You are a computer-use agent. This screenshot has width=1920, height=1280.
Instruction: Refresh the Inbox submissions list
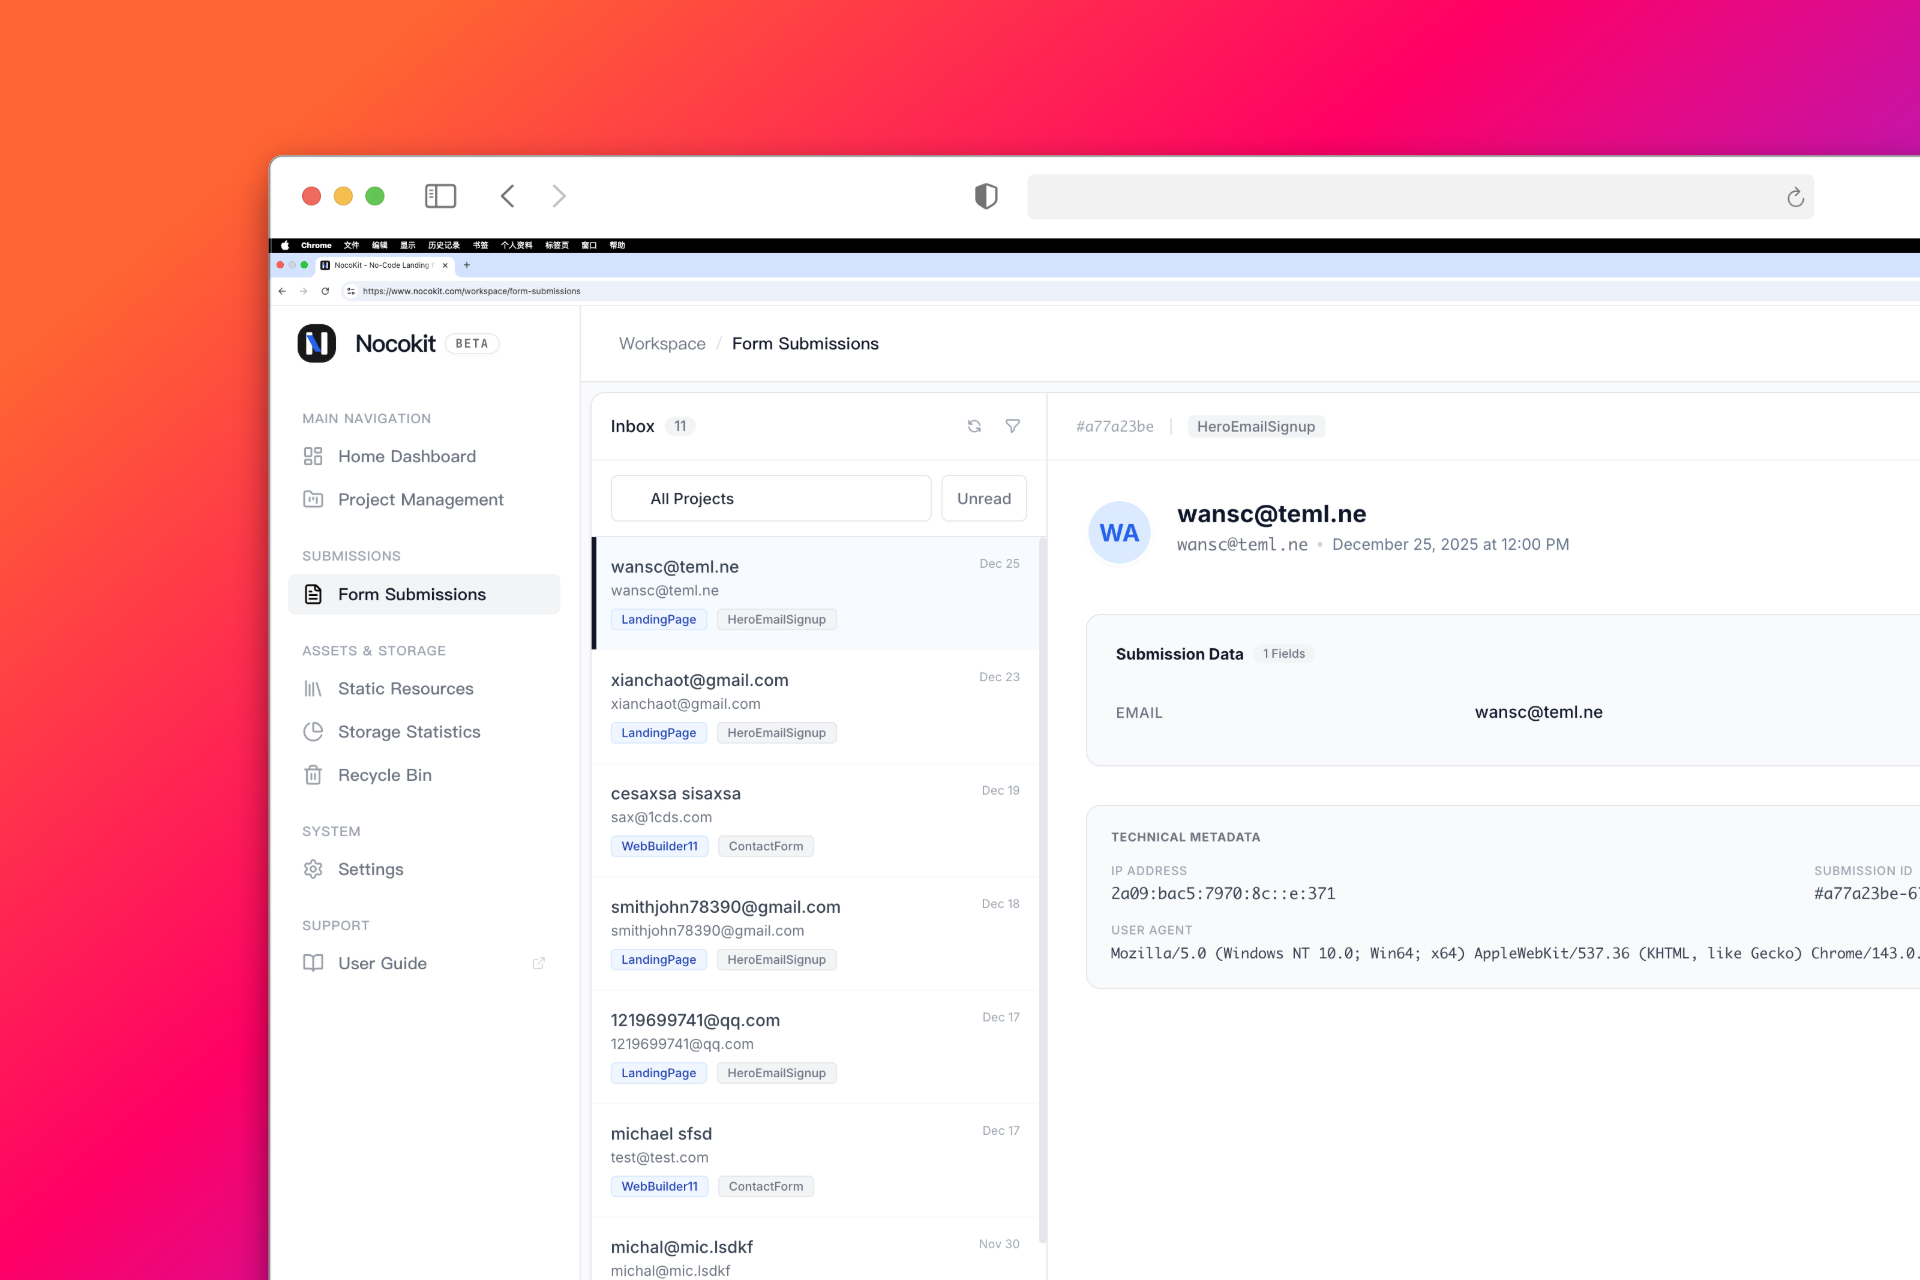click(x=974, y=426)
